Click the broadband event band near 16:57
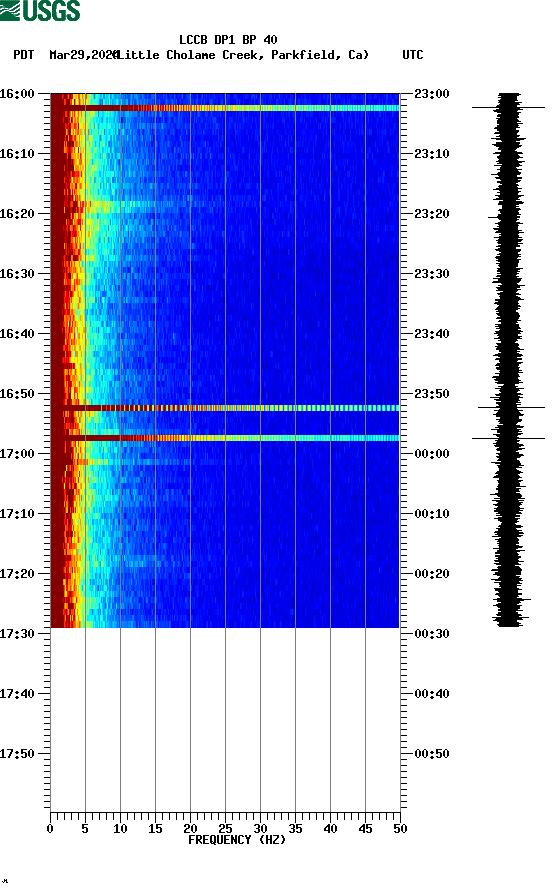 point(225,438)
